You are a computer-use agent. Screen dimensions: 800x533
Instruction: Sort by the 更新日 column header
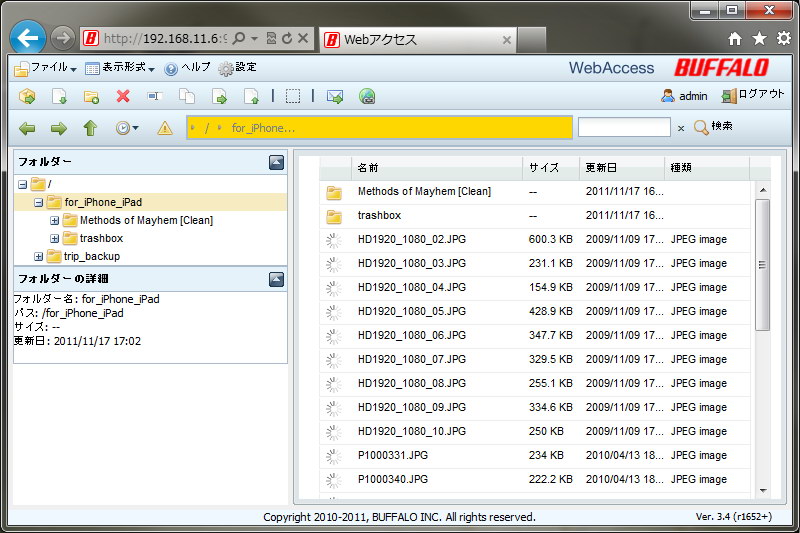(622, 168)
